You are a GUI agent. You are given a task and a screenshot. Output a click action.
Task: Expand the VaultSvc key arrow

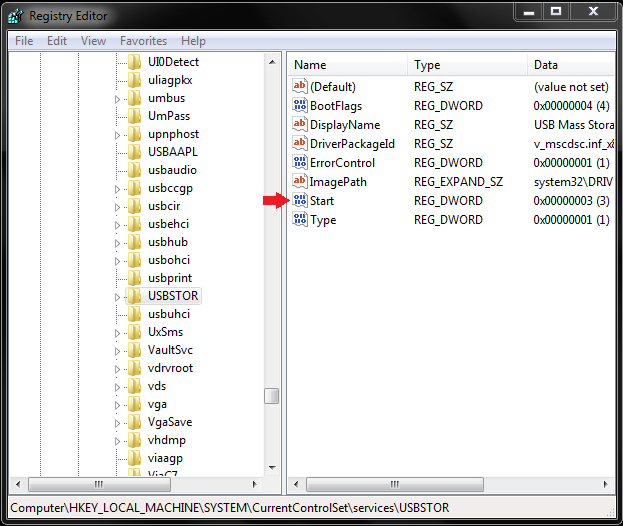click(x=117, y=351)
